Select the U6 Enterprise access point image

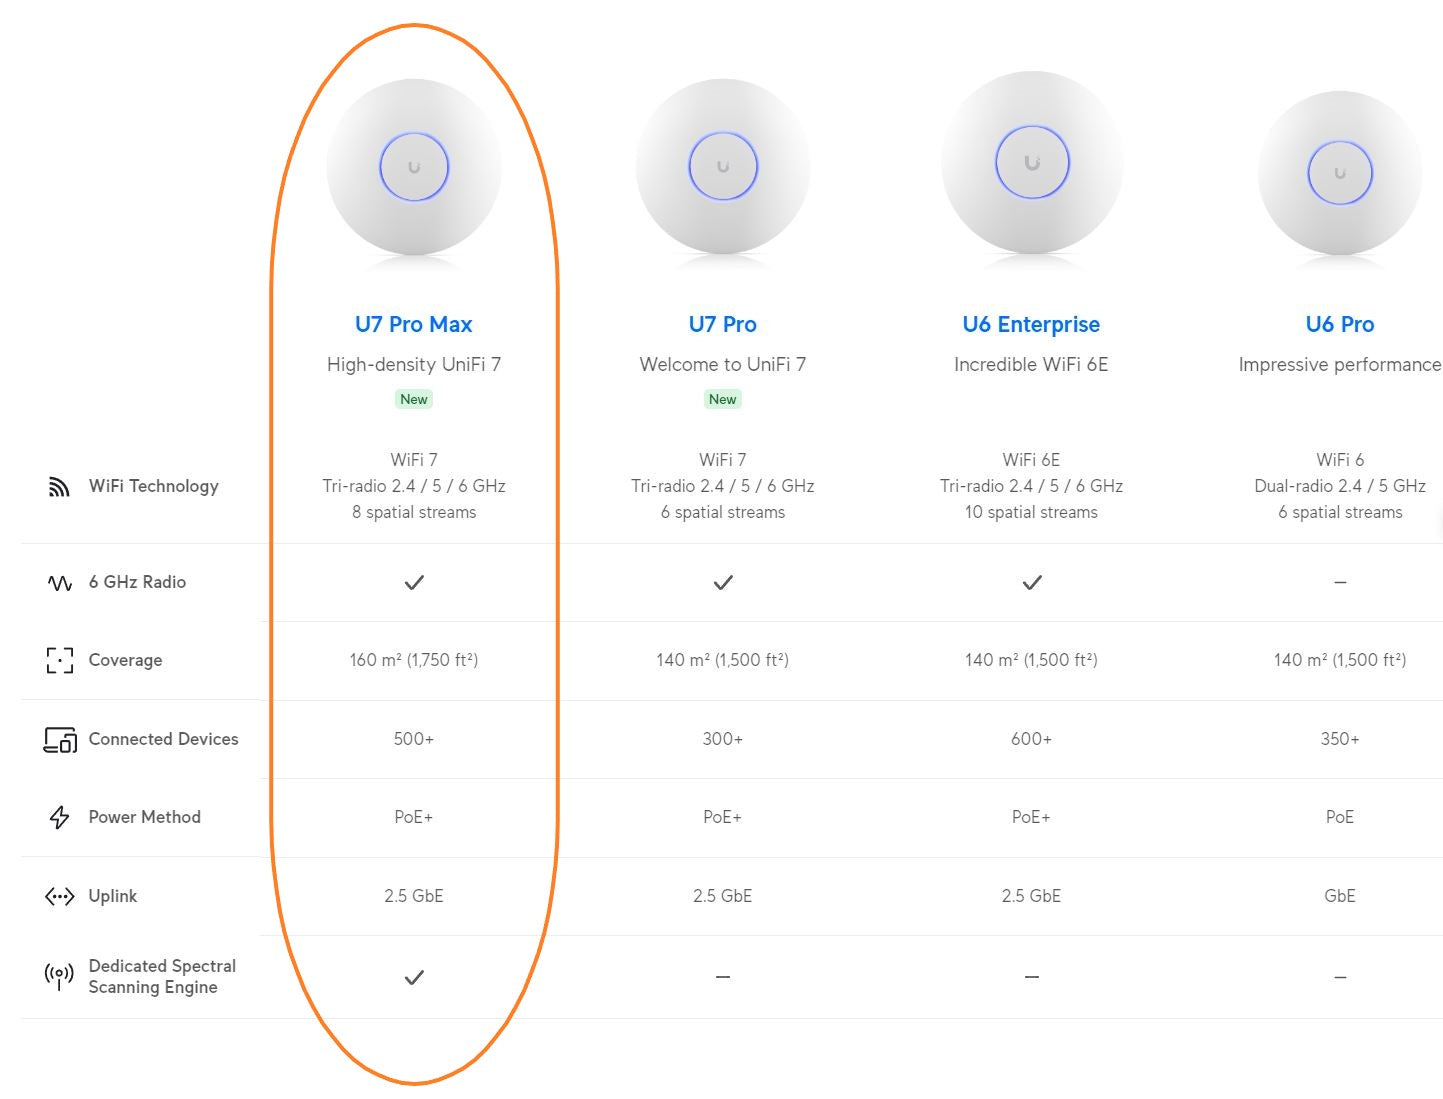1032,163
